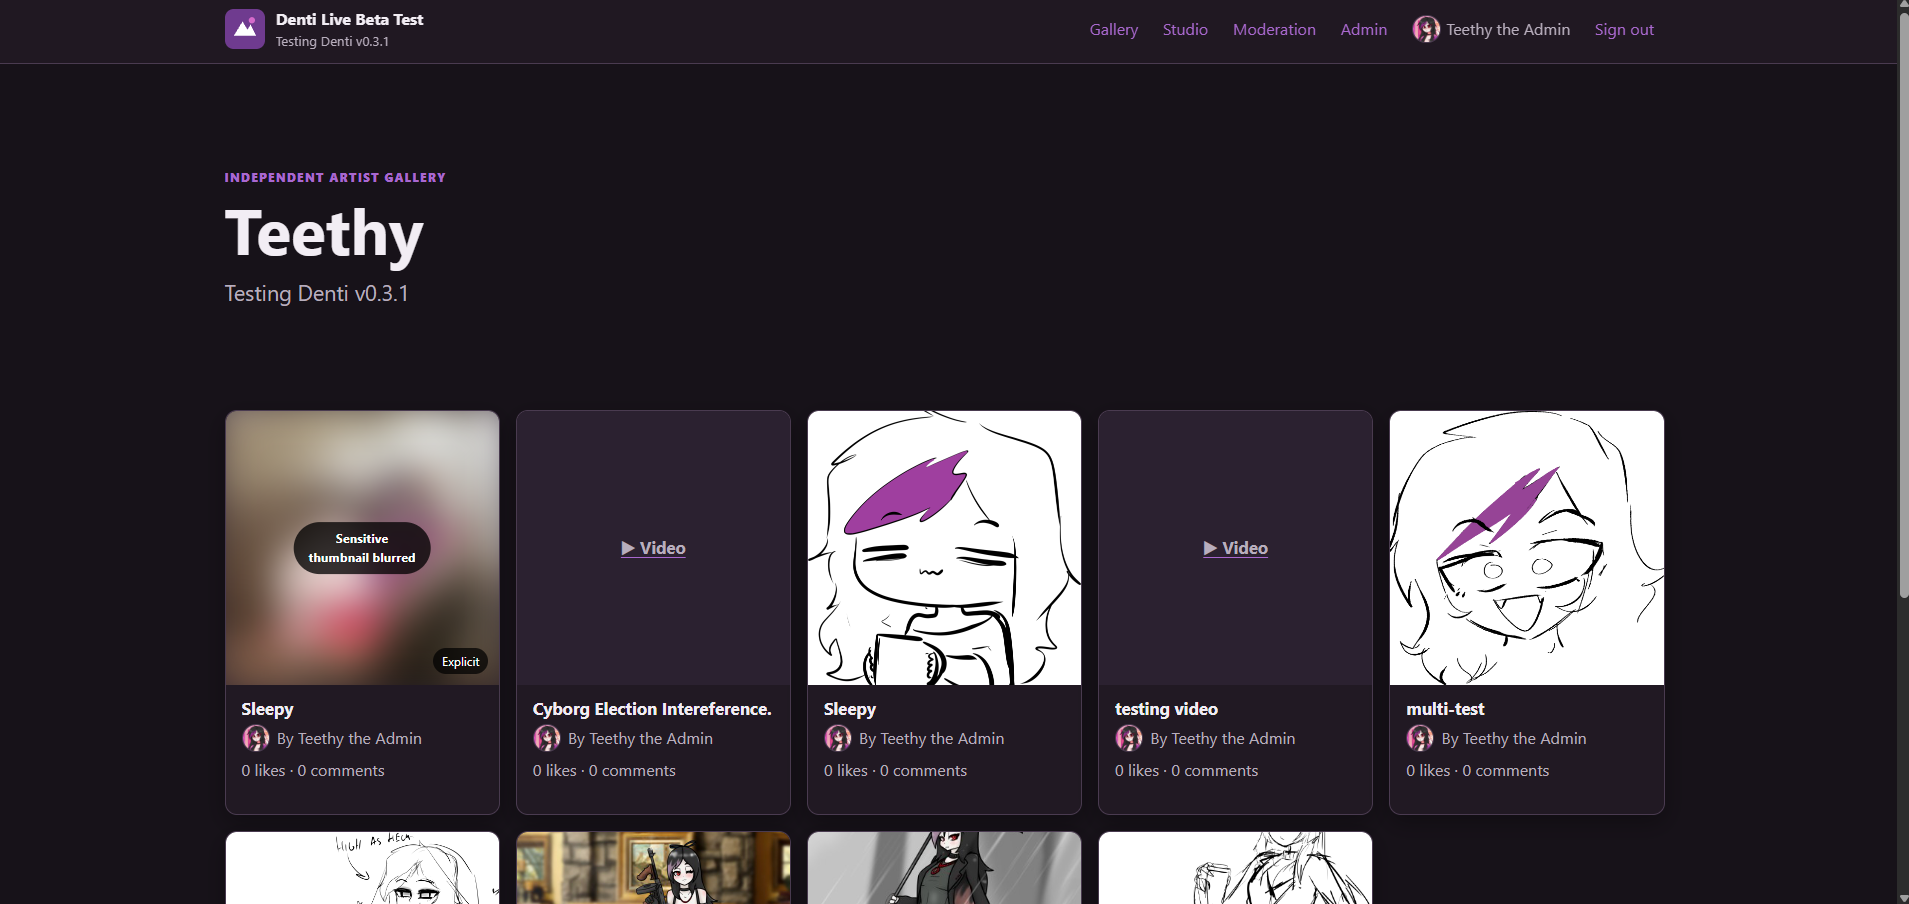This screenshot has width=1909, height=904.
Task: Open the Admin section
Action: point(1364,29)
